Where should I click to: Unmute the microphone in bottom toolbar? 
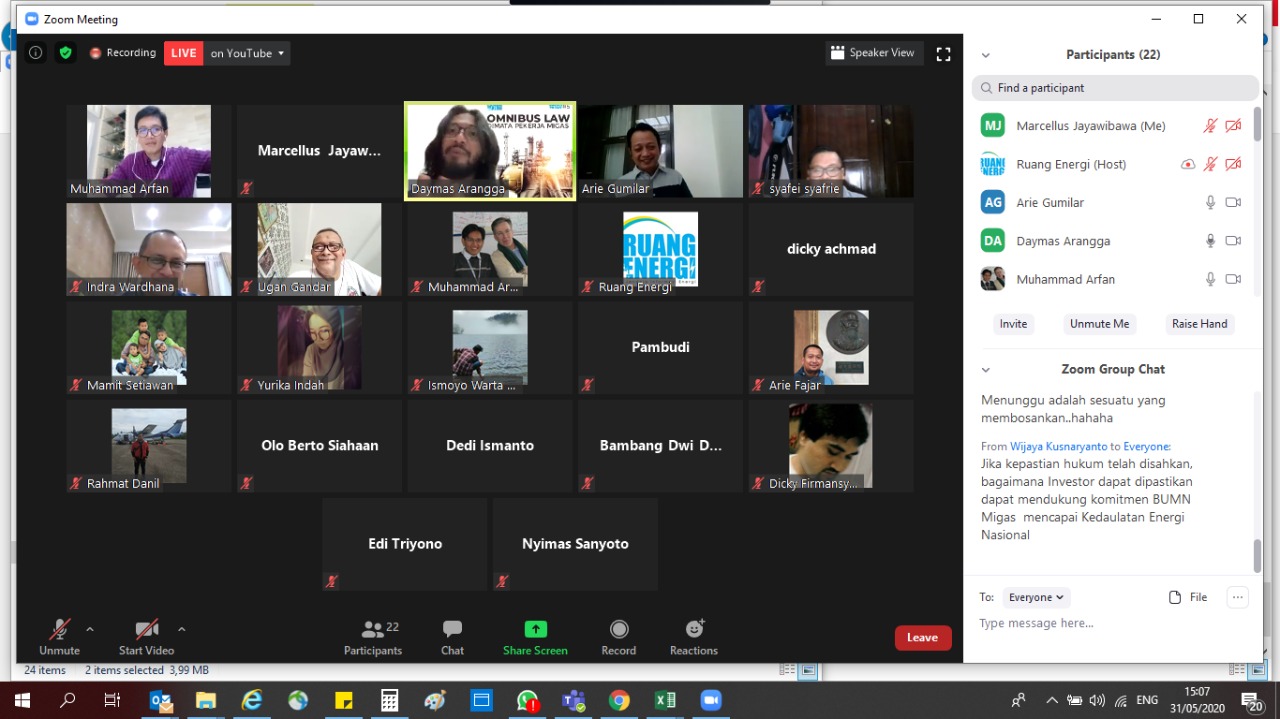pos(59,630)
